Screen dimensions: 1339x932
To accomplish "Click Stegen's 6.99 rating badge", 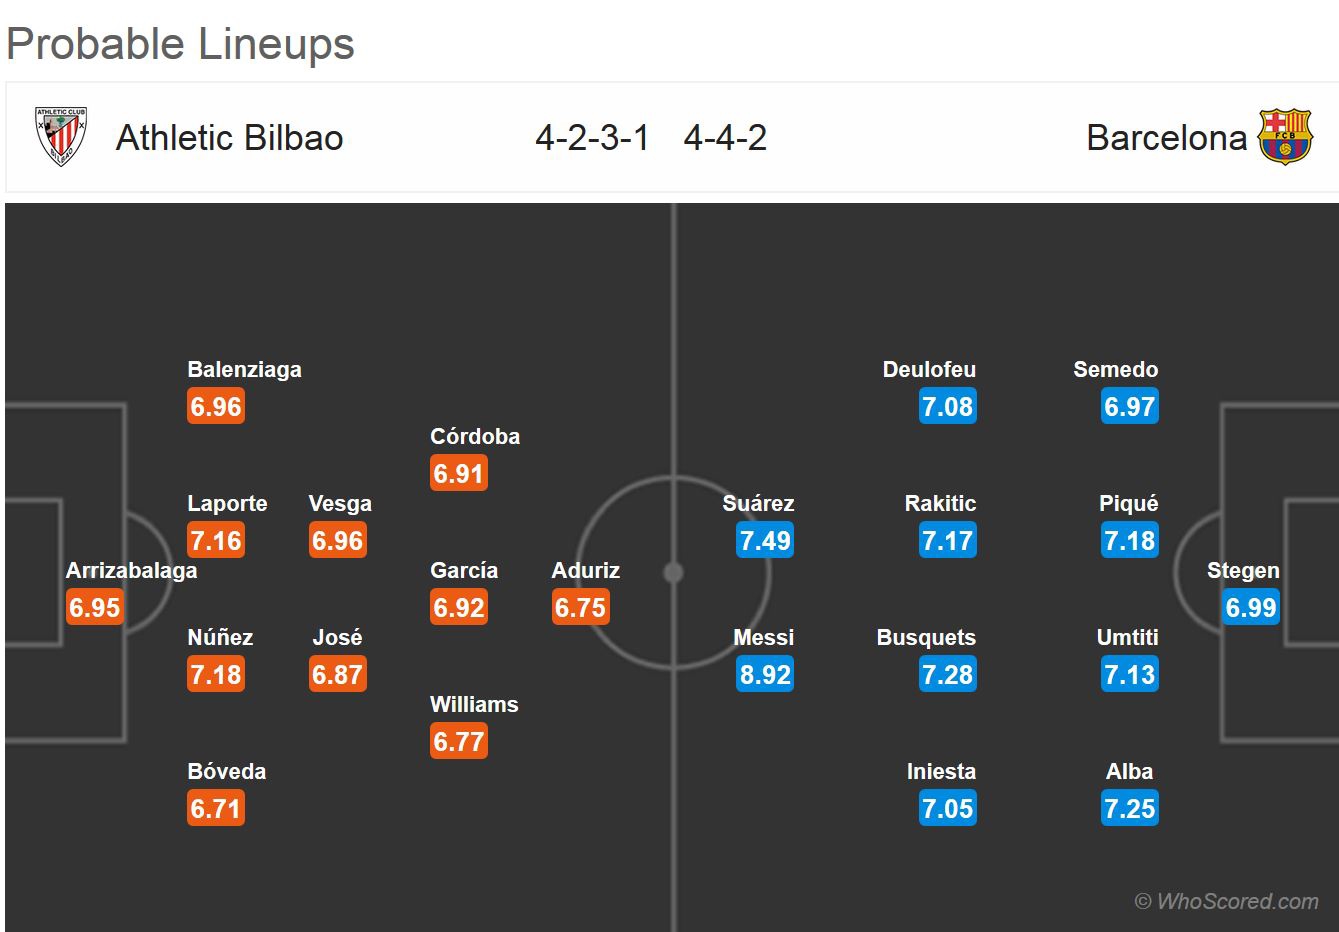I will click(1251, 608).
